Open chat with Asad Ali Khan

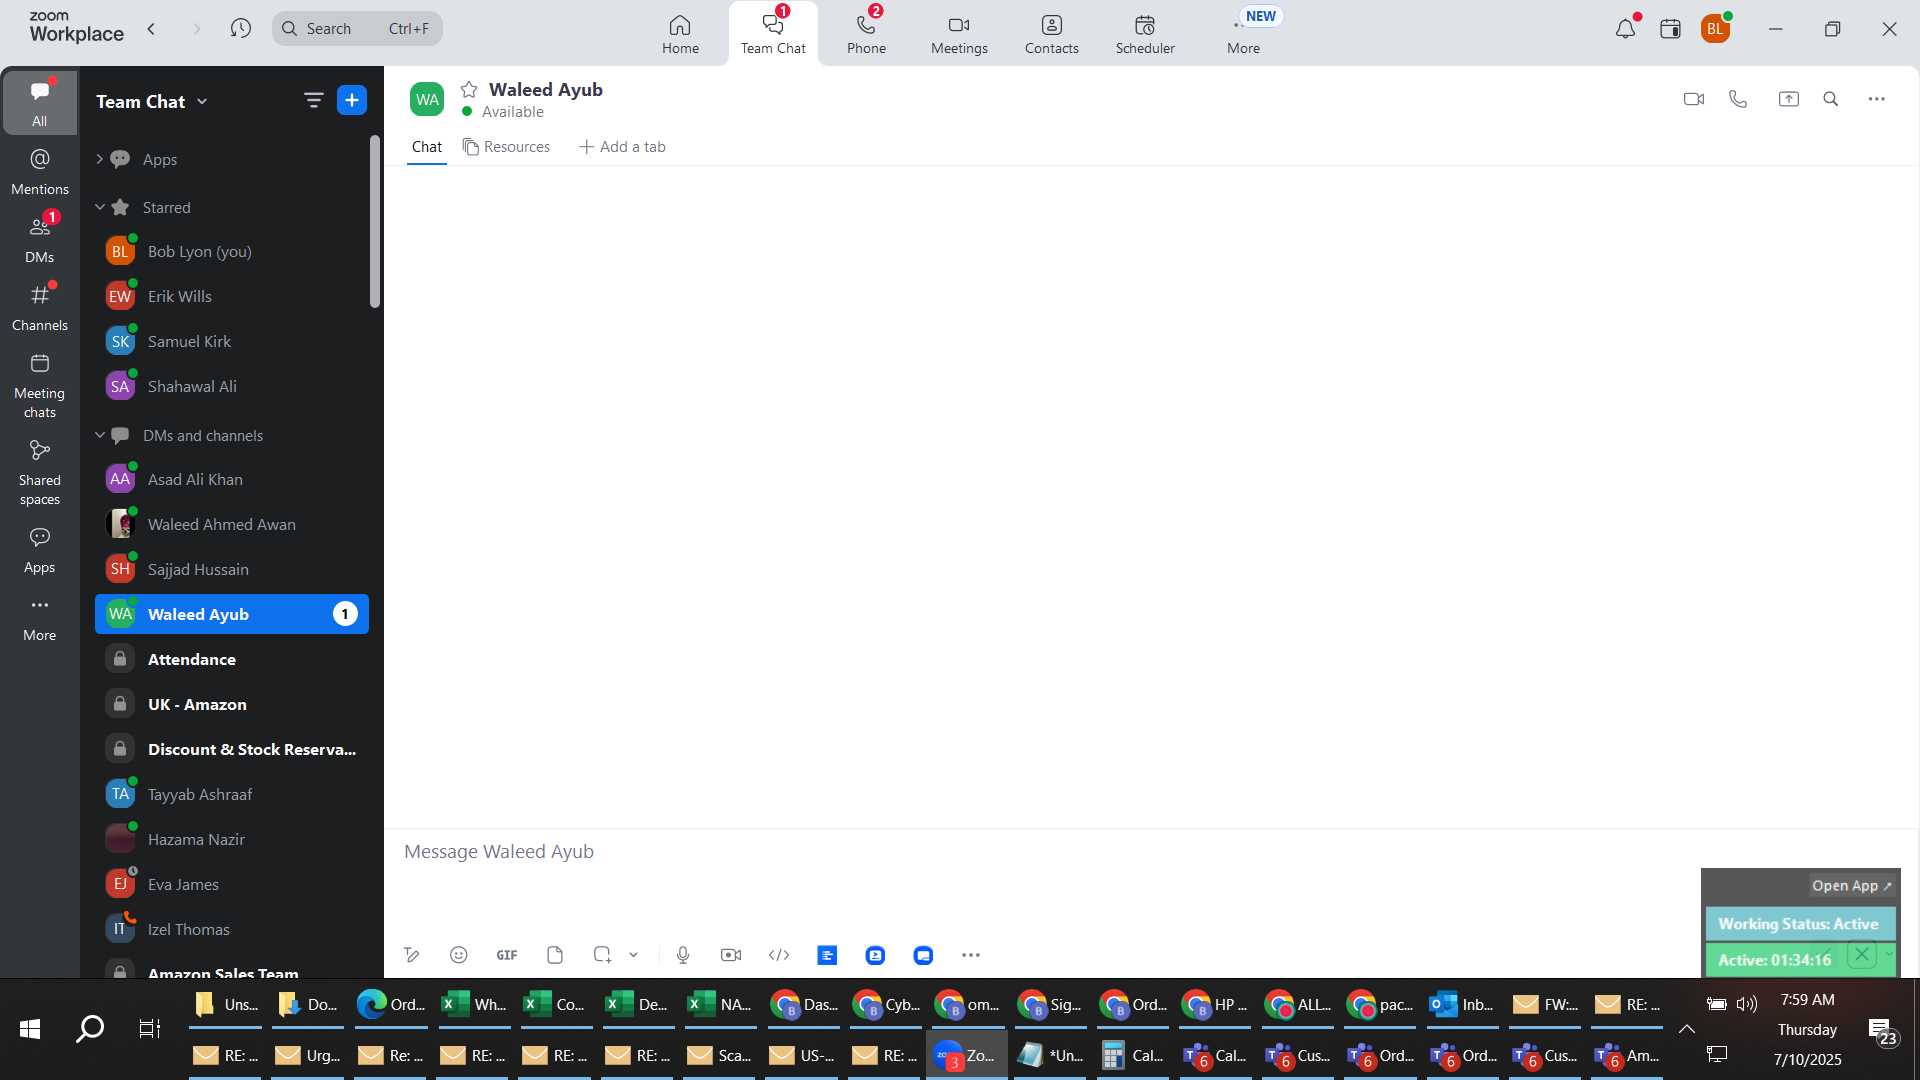click(232, 479)
